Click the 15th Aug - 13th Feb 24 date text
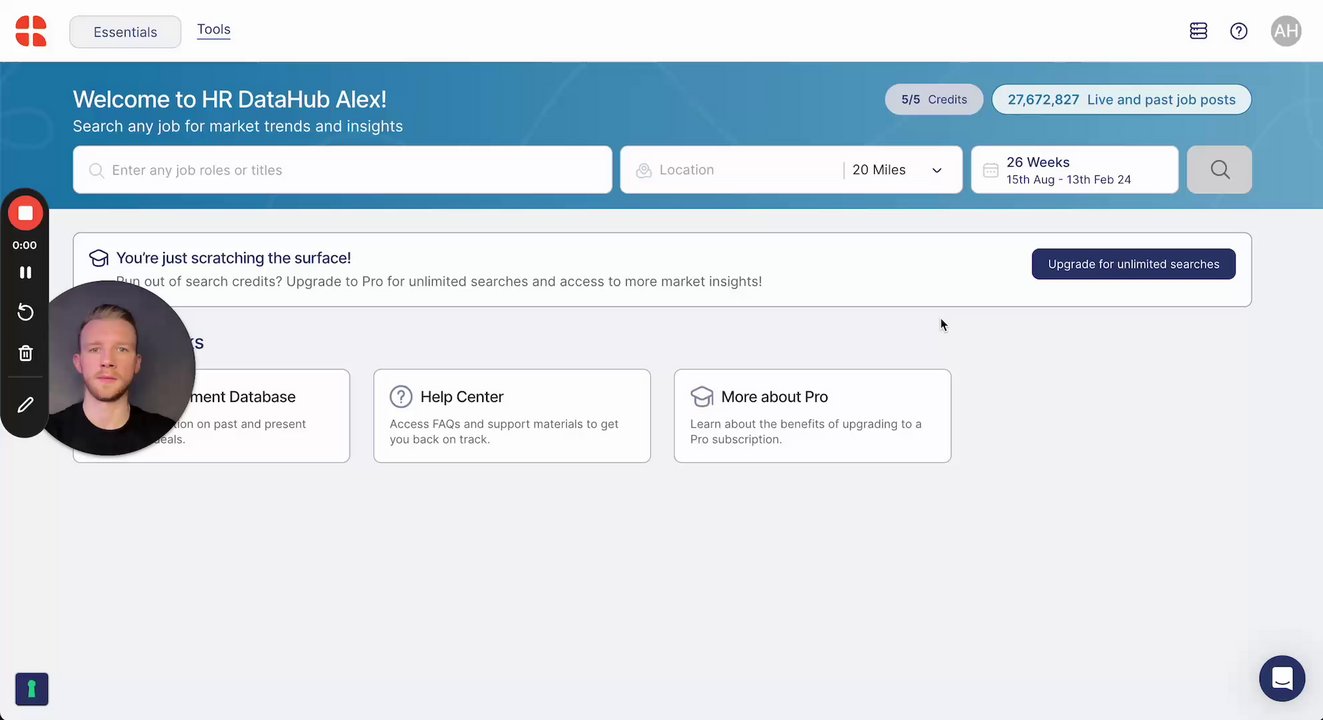This screenshot has height=720, width=1323. click(1069, 180)
